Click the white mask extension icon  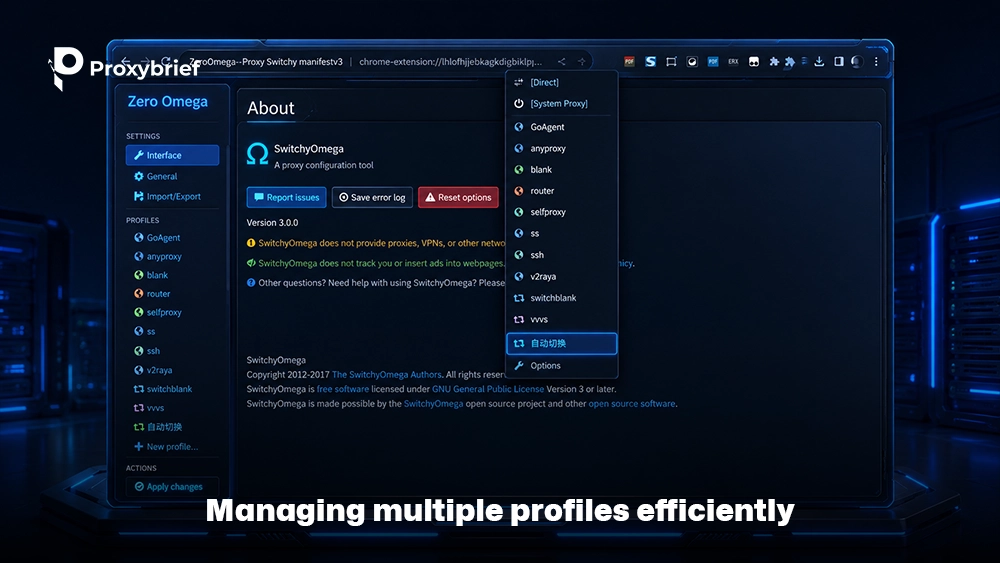tap(754, 62)
